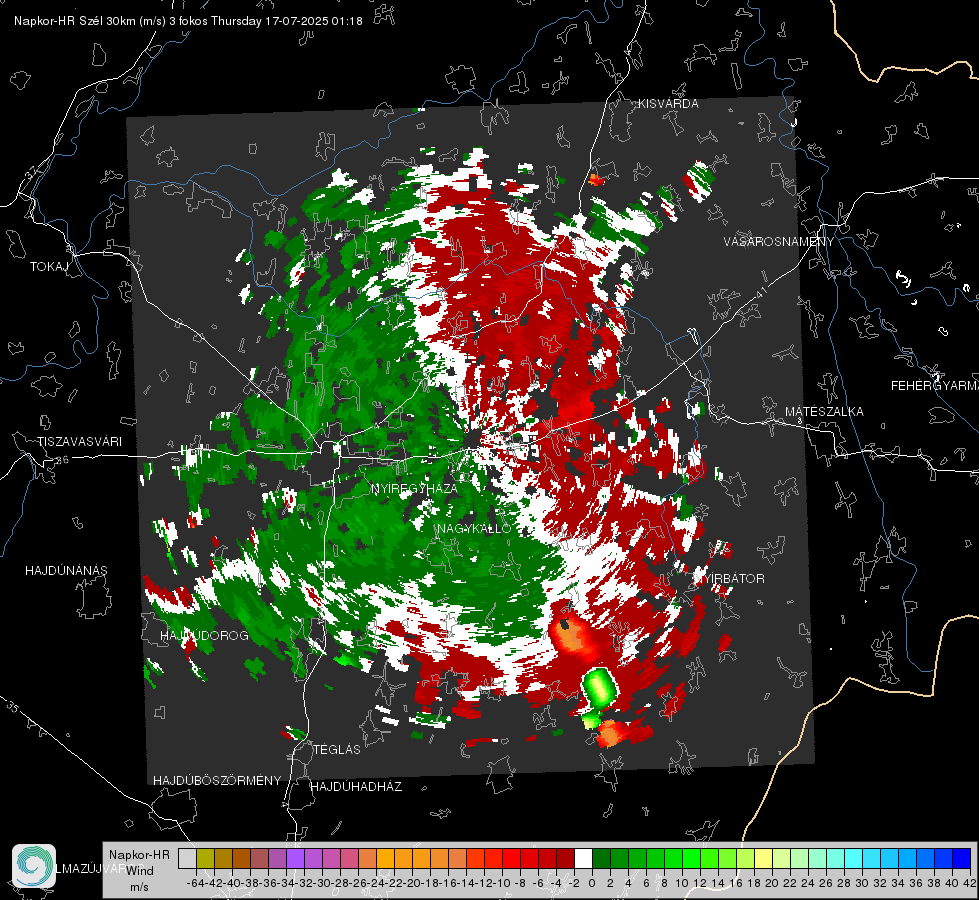Click the MÁTÉSZALKA city label
Screen dimensions: 979x900
tap(824, 412)
